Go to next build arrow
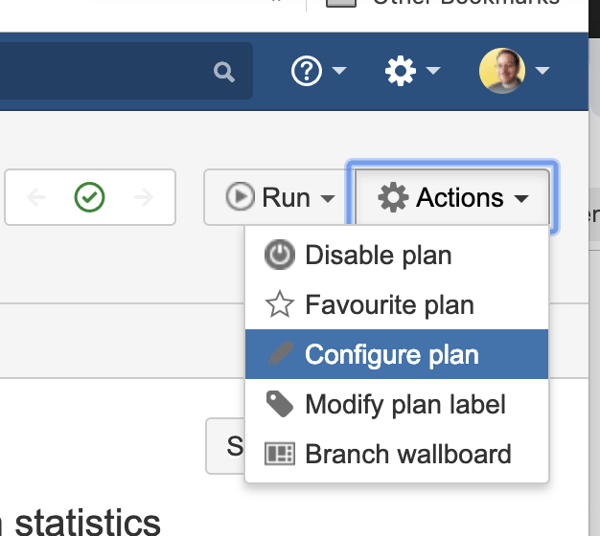Screen dimensions: 600x536 point(144,197)
